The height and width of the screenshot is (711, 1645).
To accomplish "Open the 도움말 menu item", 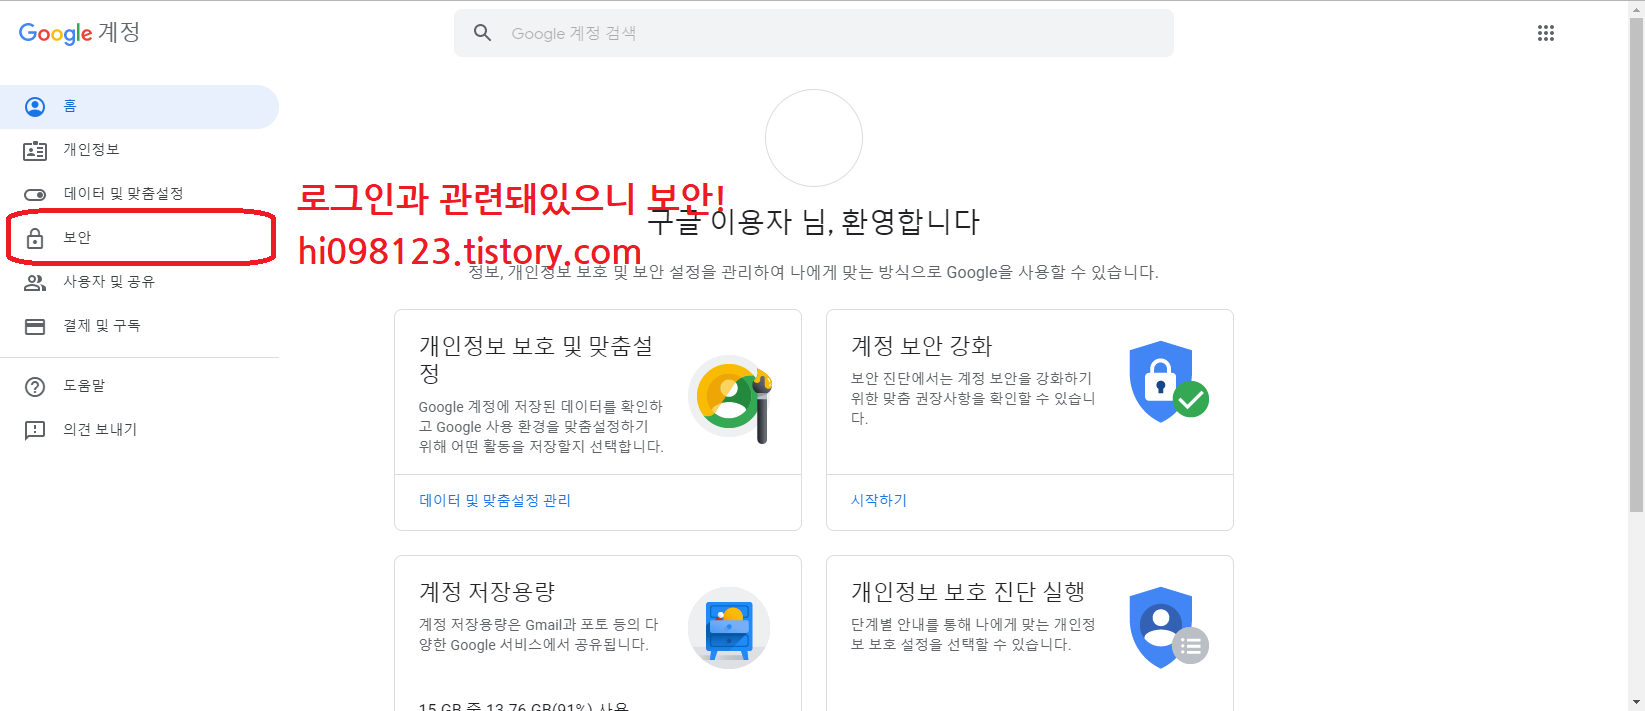I will 139,386.
